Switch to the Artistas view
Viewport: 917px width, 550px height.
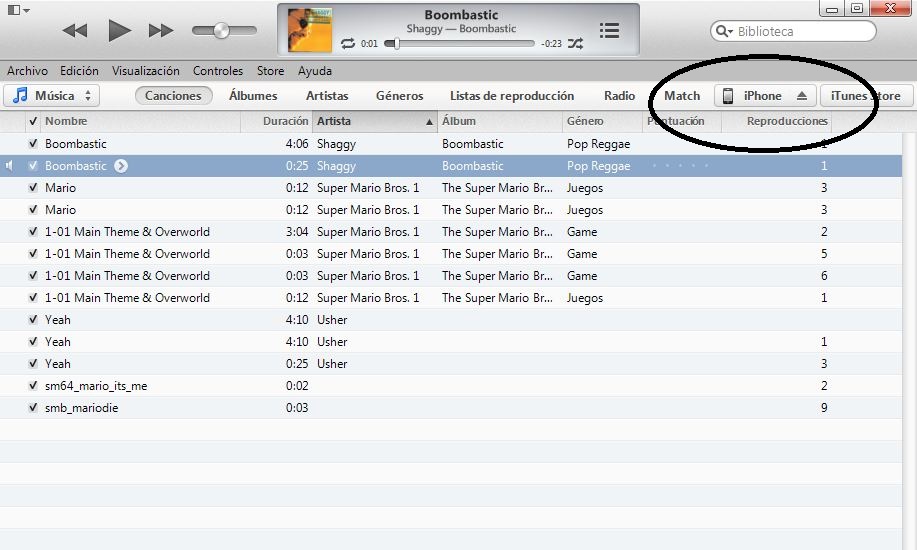[x=327, y=95]
